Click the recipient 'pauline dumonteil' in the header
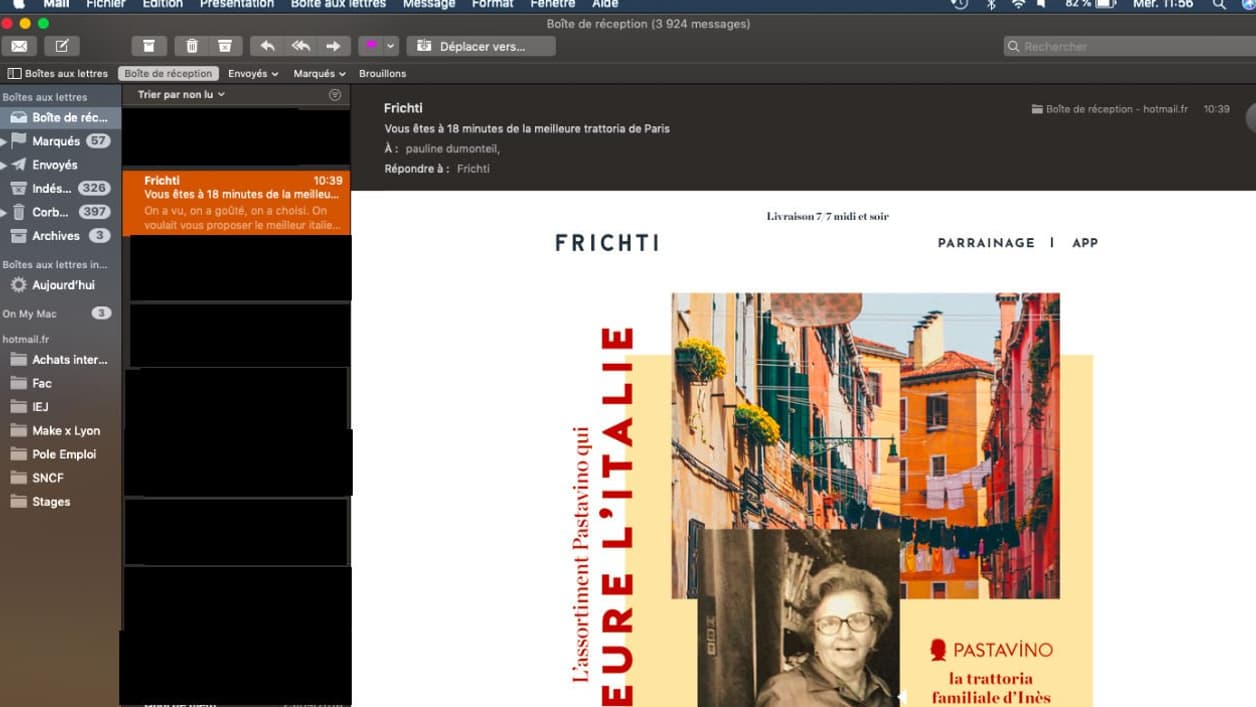1256x707 pixels. click(x=452, y=149)
